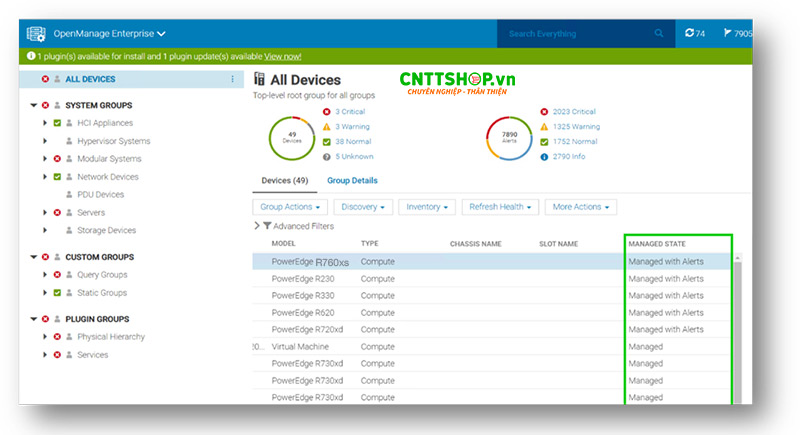Switch to the Devices (49) tab
This screenshot has width=800, height=435.
[285, 181]
